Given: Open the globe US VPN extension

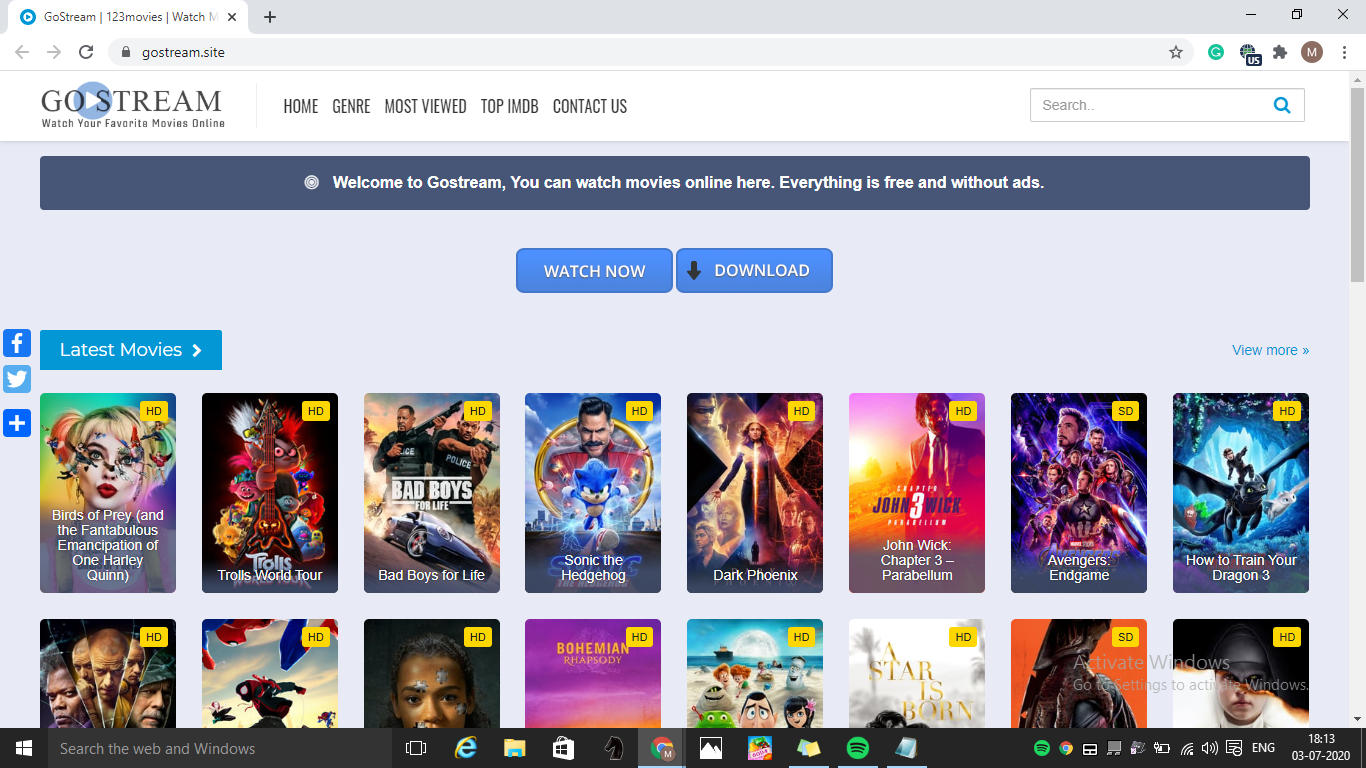Looking at the screenshot, I should 1249,53.
